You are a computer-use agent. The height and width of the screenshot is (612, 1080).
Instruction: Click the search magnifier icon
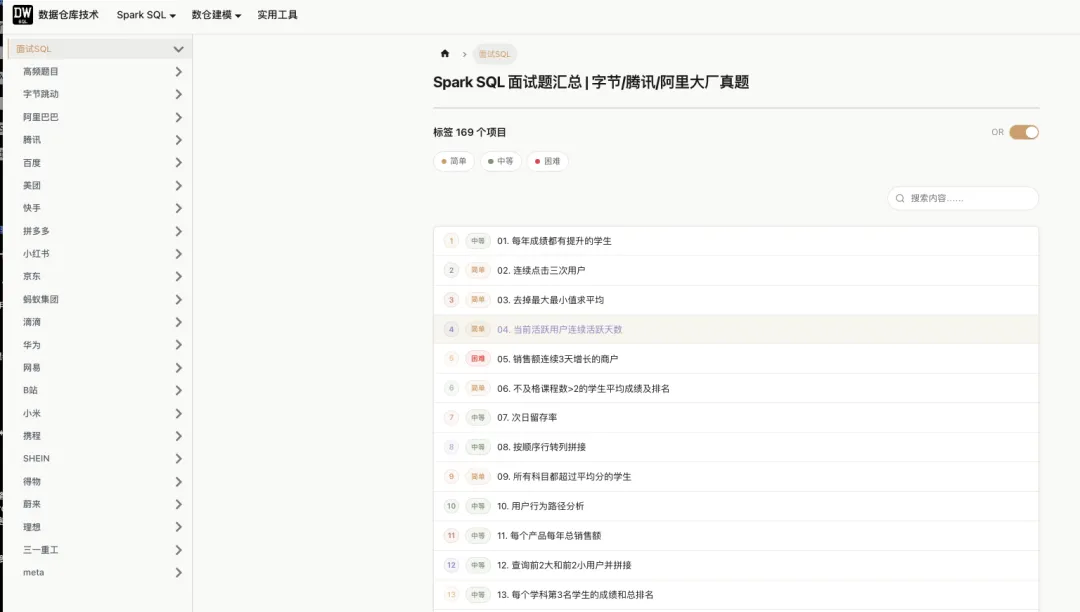tap(900, 198)
